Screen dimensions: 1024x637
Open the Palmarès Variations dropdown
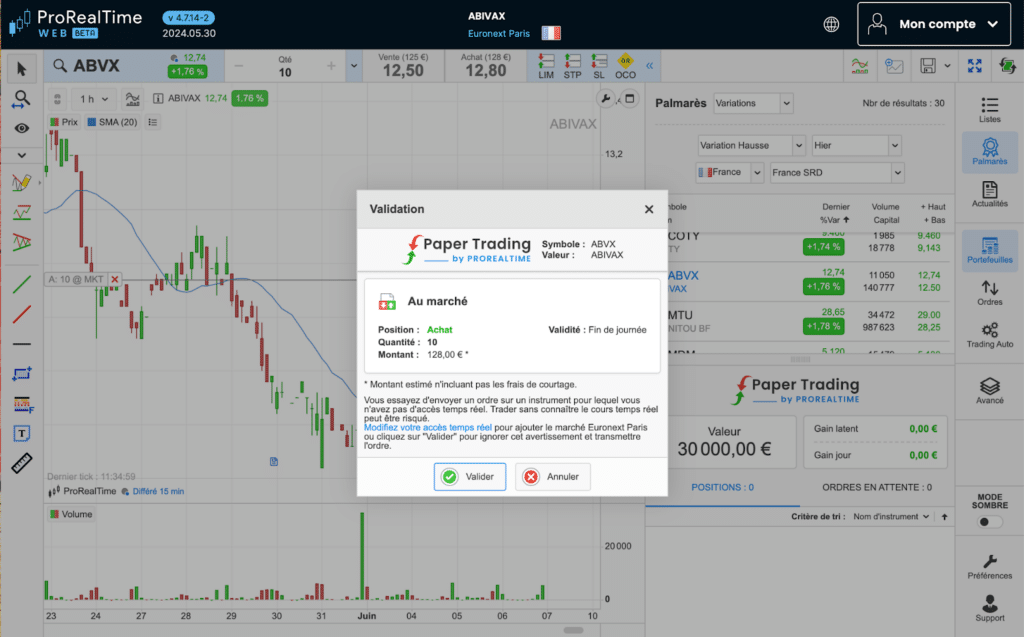tap(753, 103)
